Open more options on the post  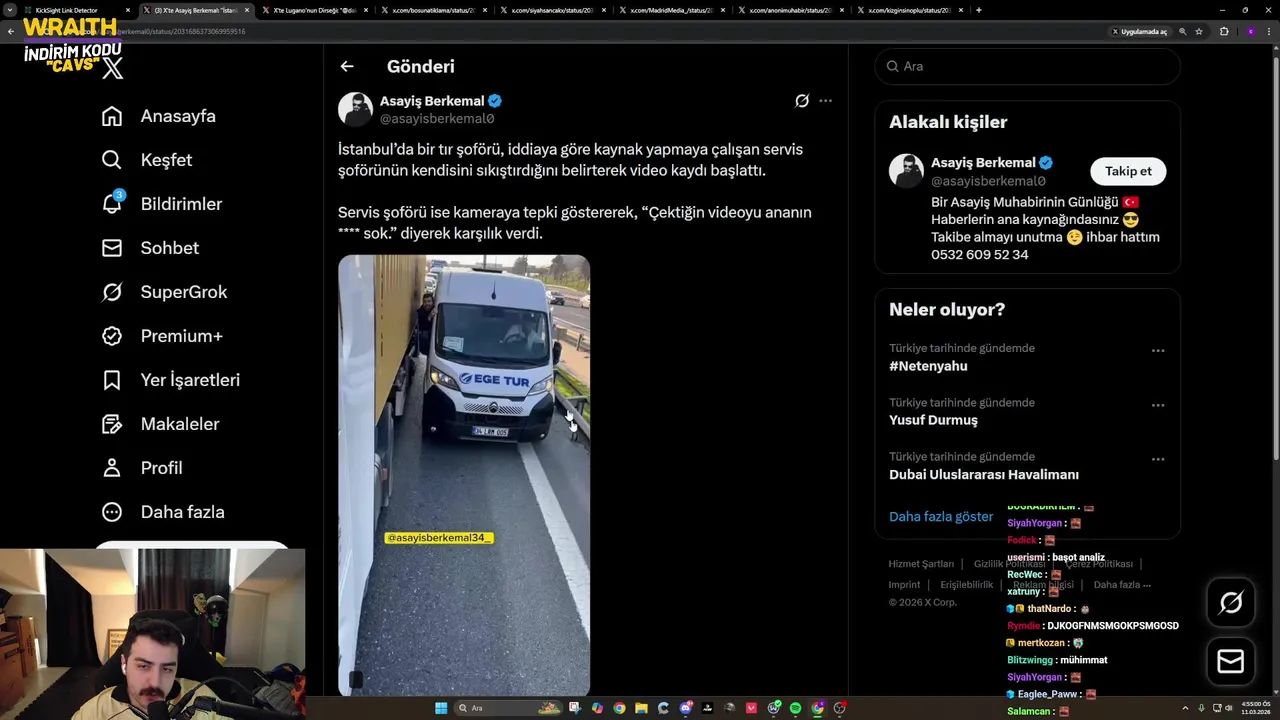pos(825,101)
